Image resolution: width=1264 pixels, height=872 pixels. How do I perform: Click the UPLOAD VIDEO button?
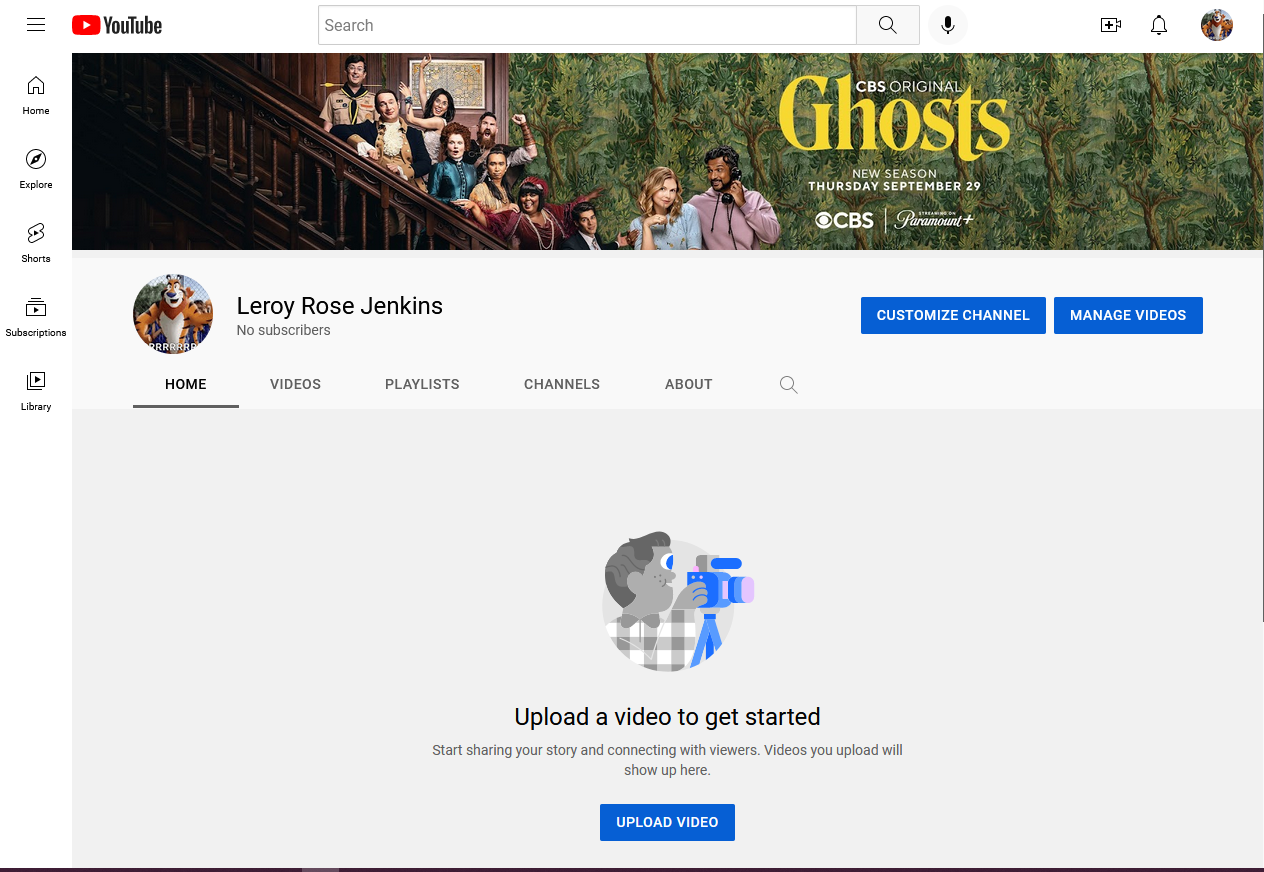[667, 822]
